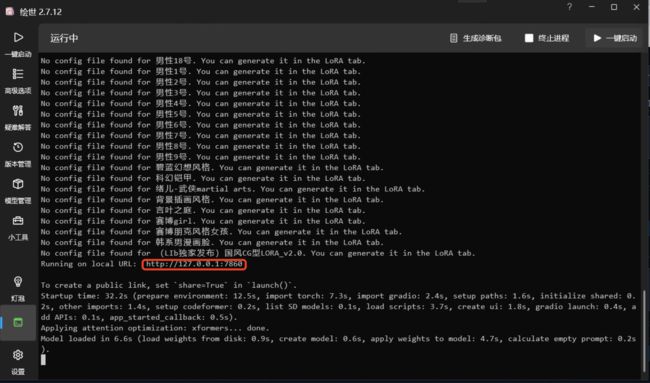Click the console line mentioning 赛博朋克风格女孩

tap(222, 232)
